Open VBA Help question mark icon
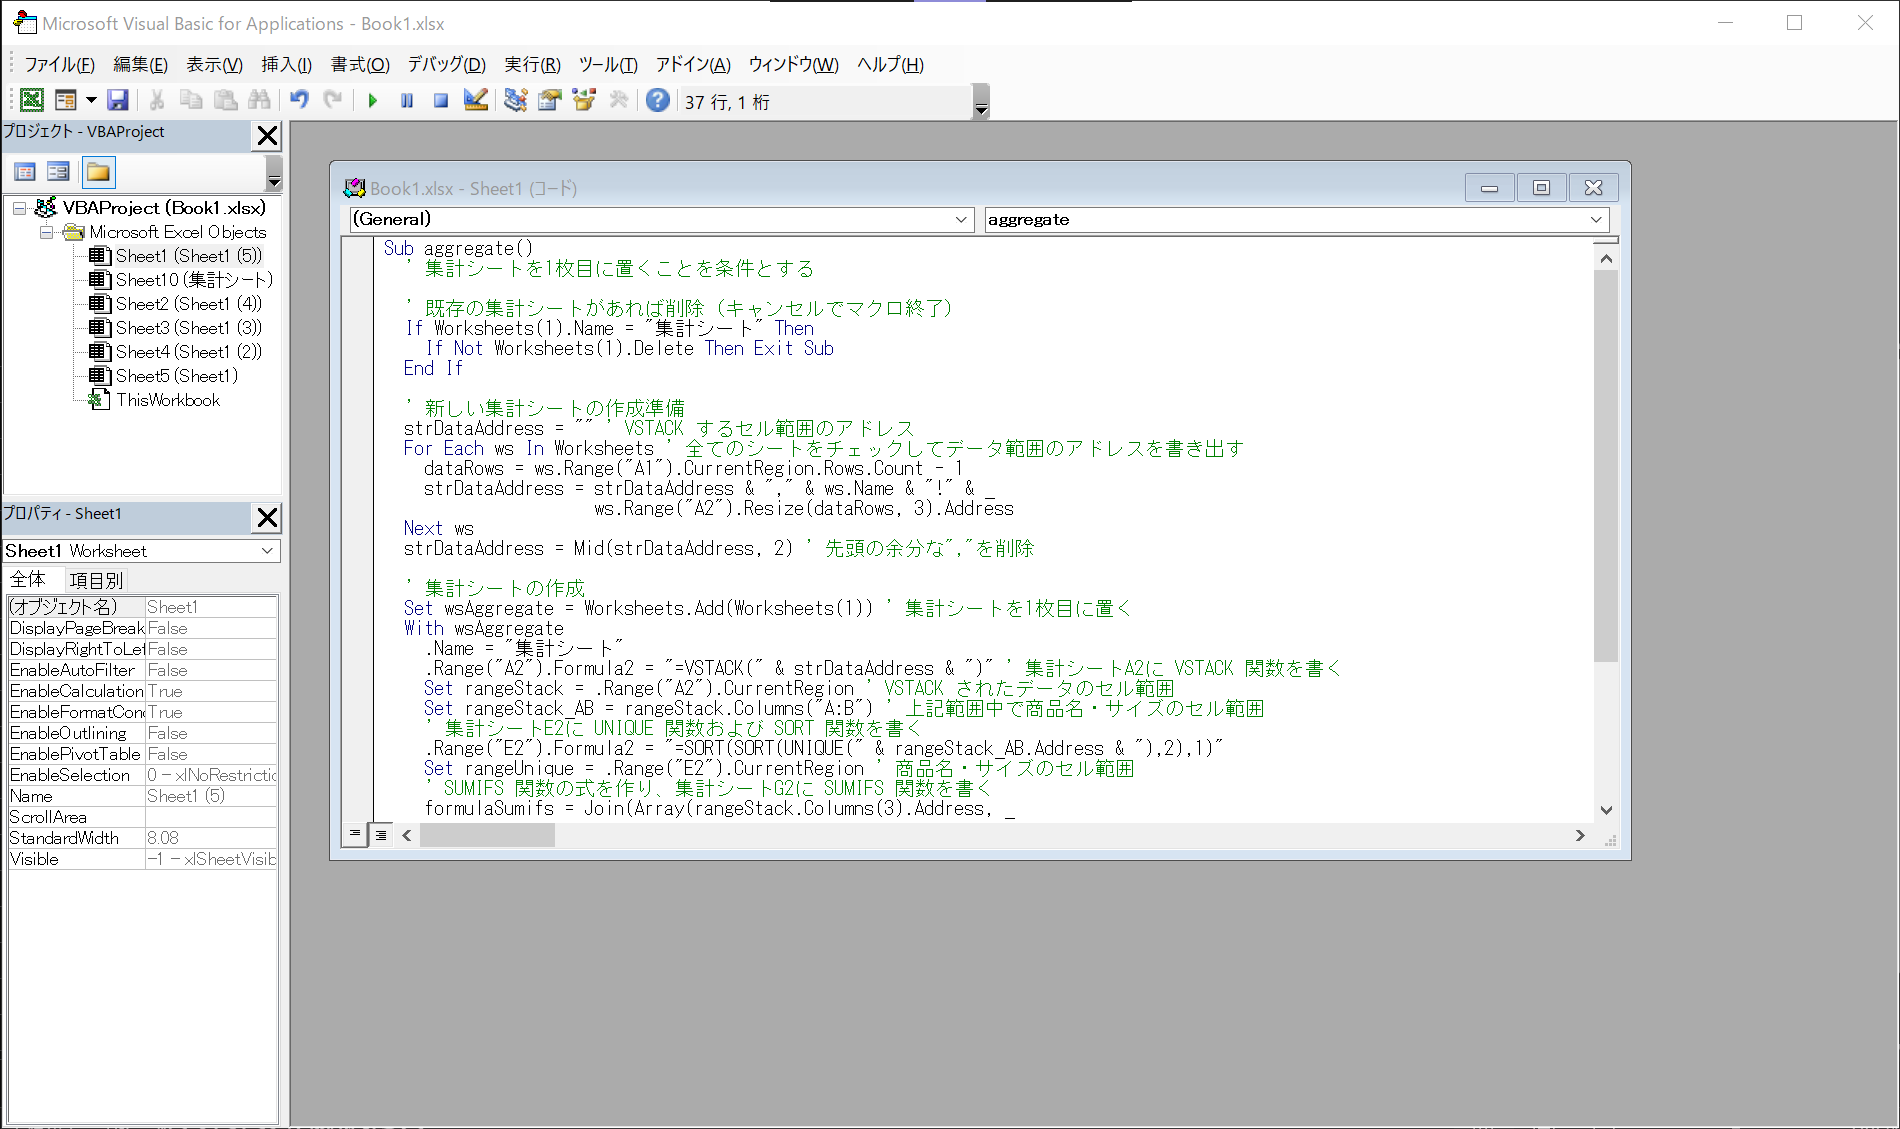 point(658,100)
